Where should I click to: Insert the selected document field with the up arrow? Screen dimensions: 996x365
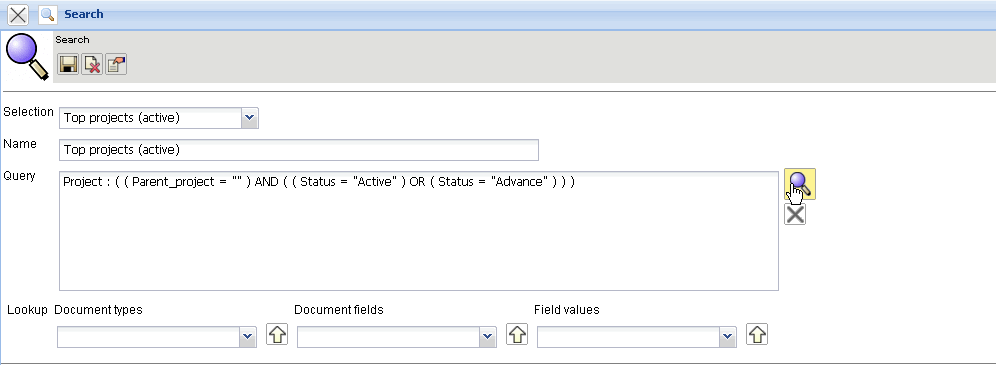click(517, 334)
